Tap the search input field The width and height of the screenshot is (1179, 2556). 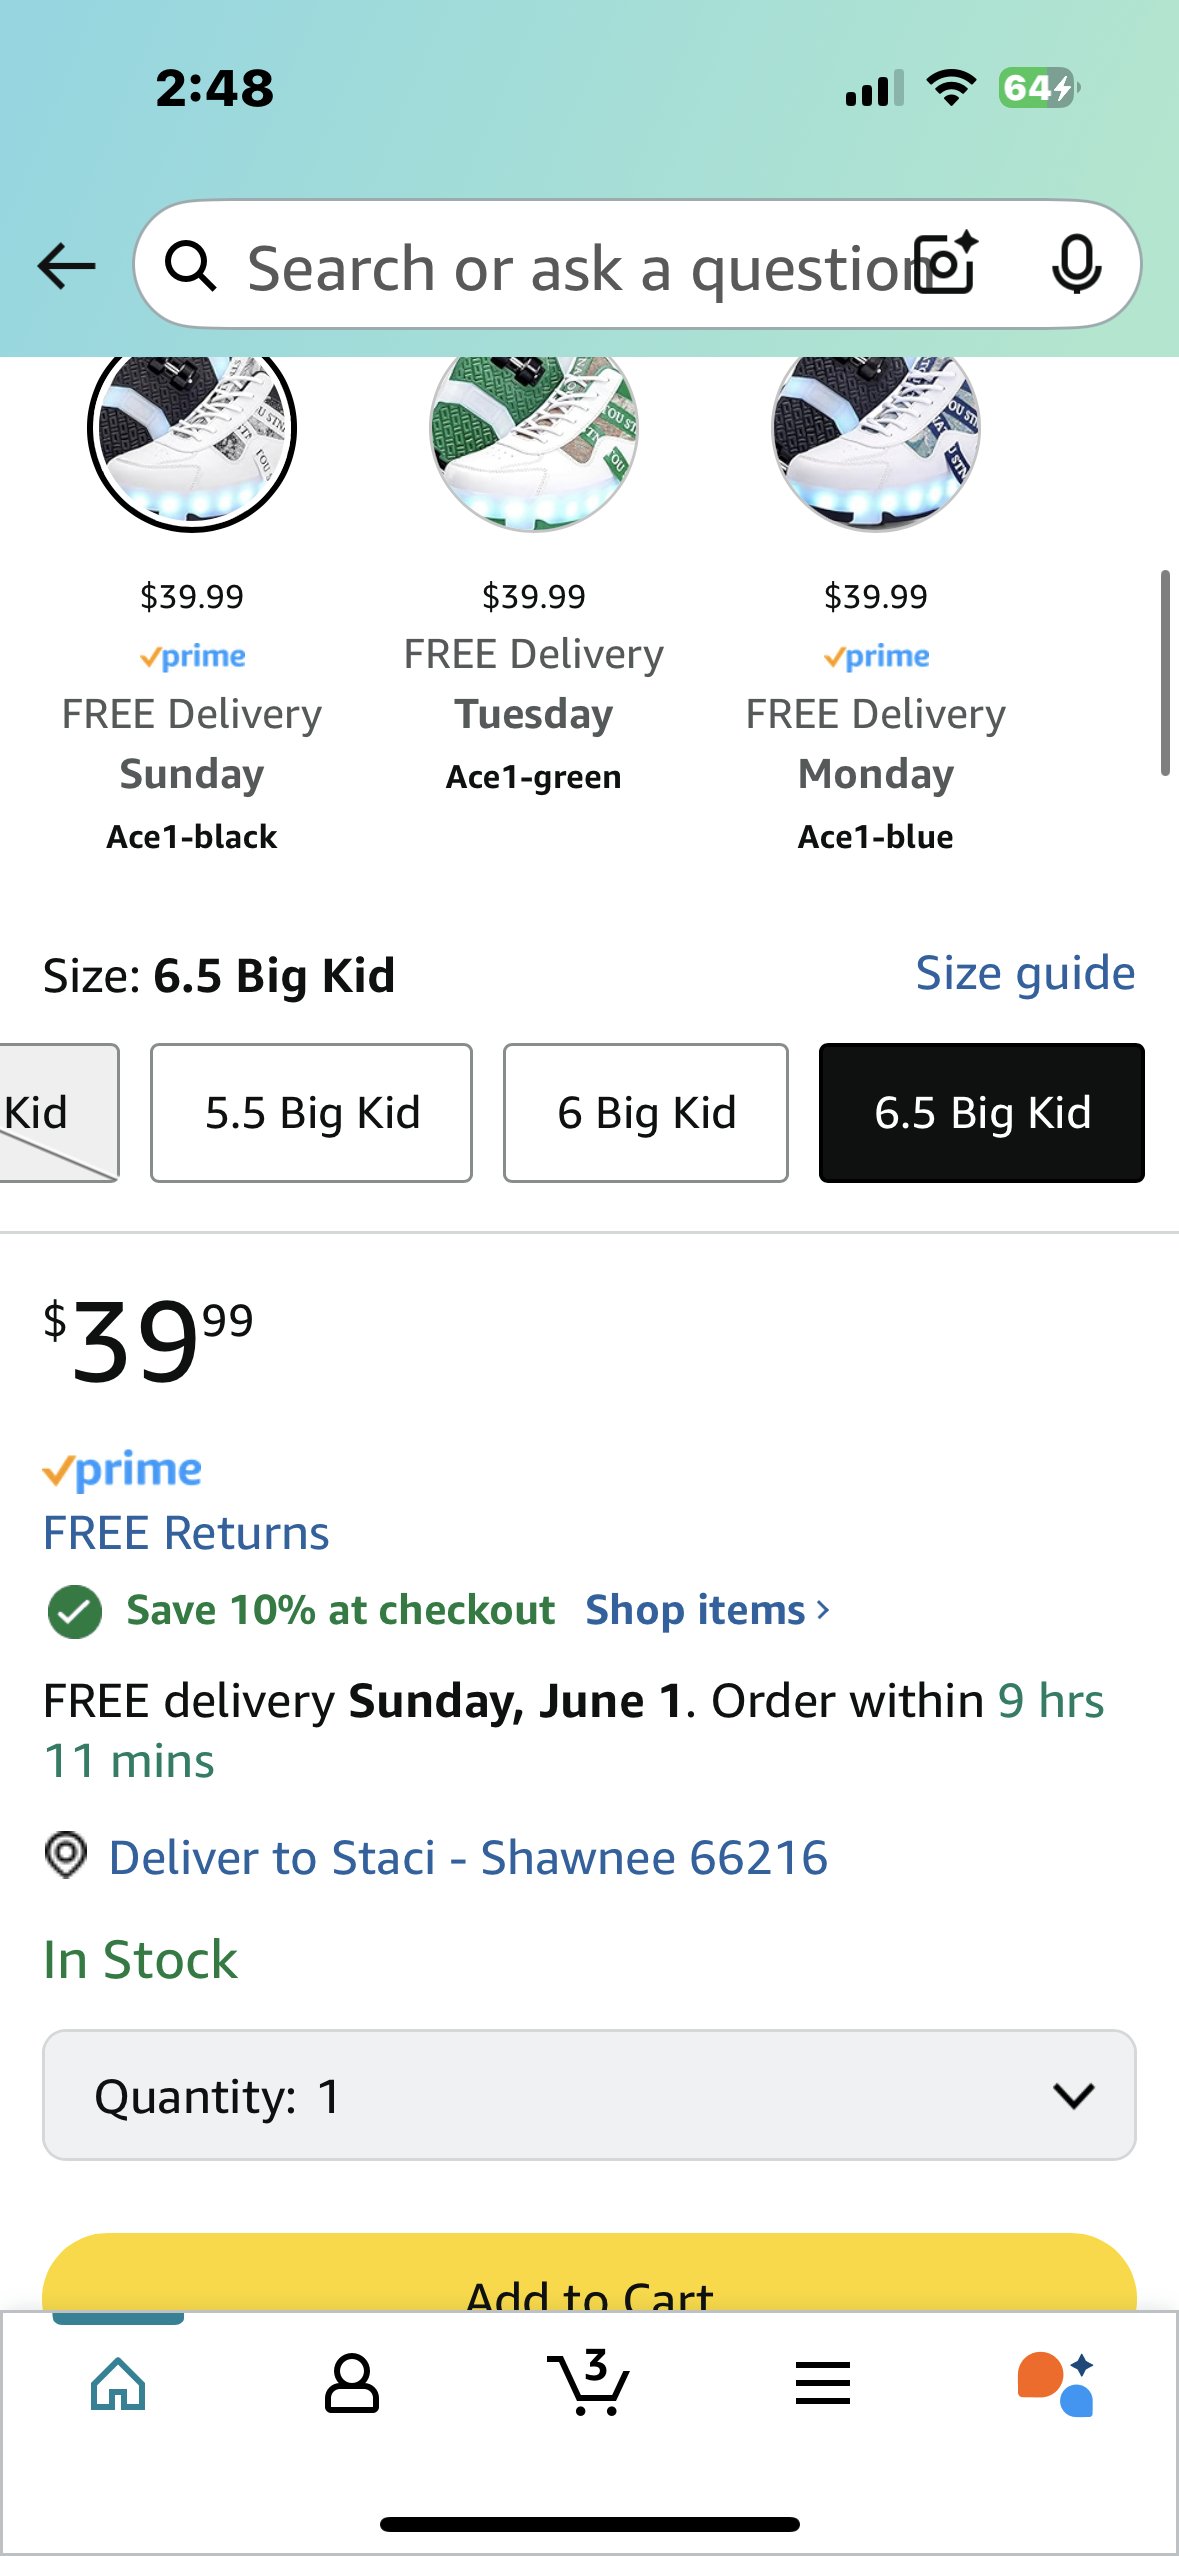coord(570,265)
